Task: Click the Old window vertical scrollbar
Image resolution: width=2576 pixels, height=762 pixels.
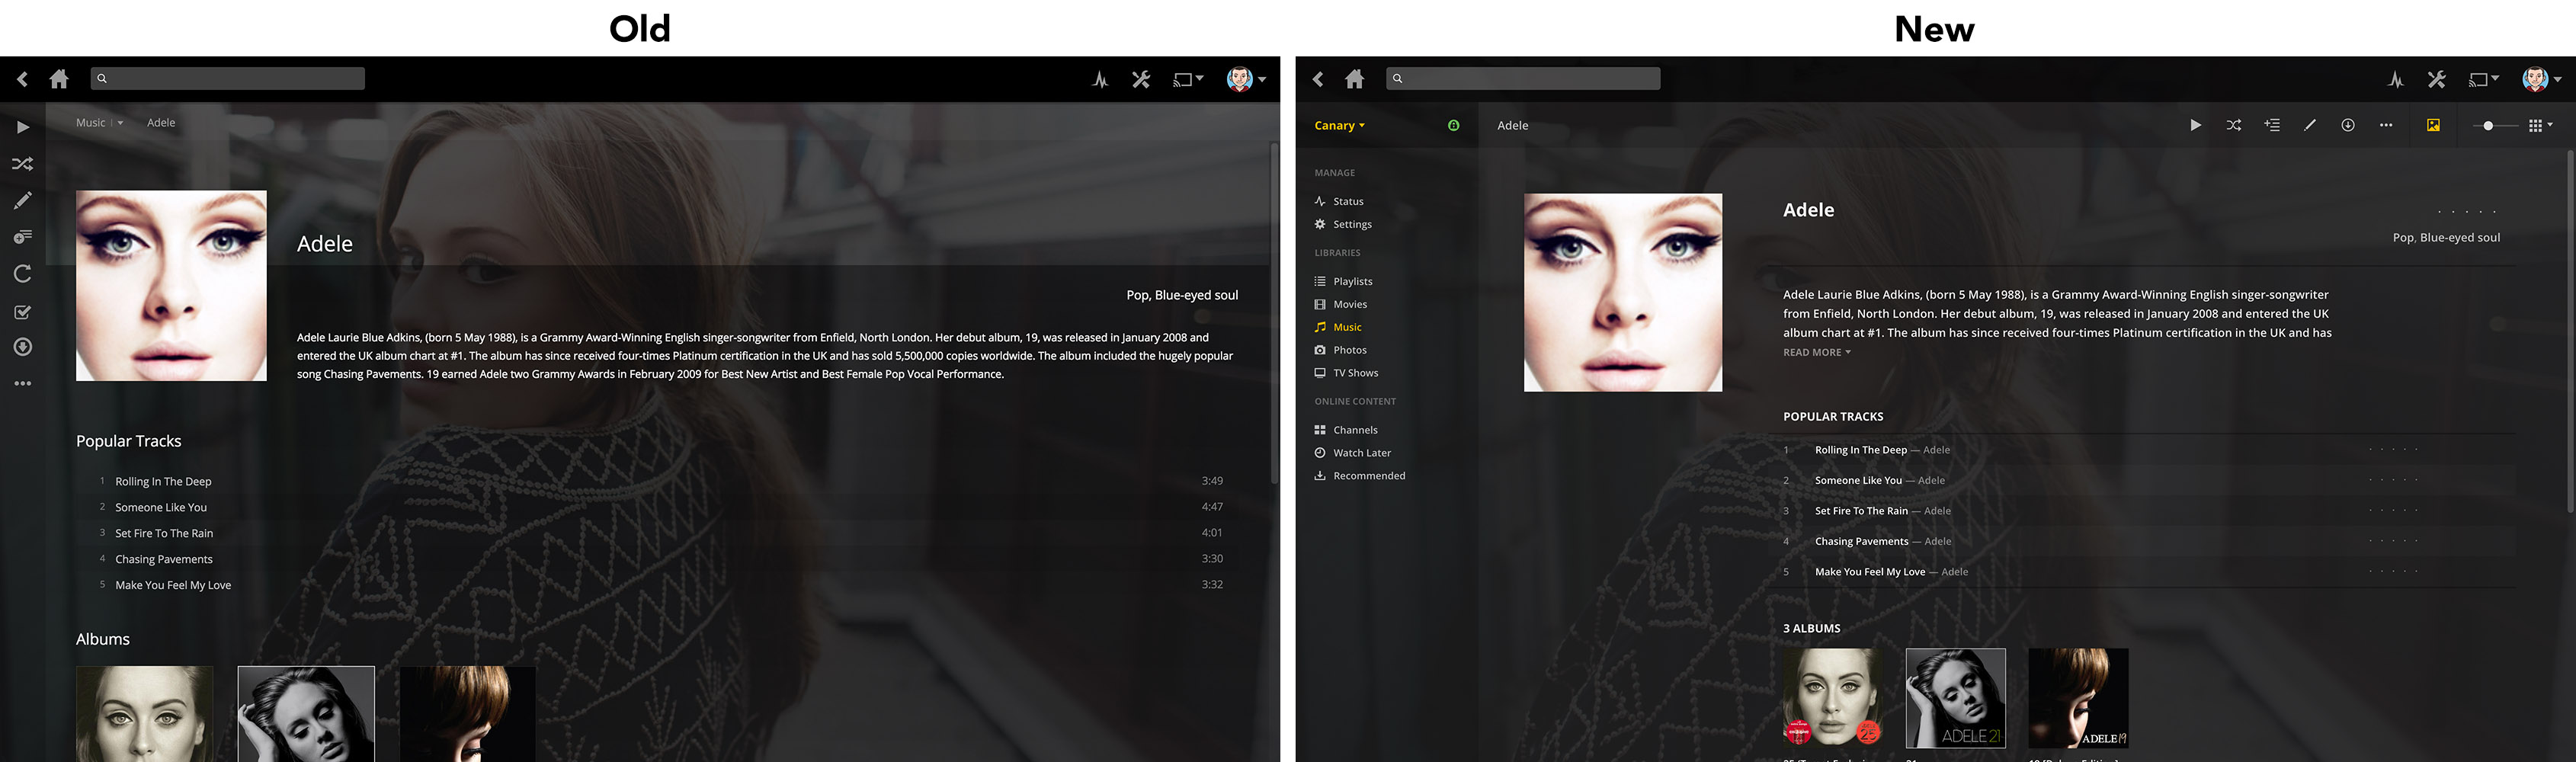Action: [x=1274, y=313]
